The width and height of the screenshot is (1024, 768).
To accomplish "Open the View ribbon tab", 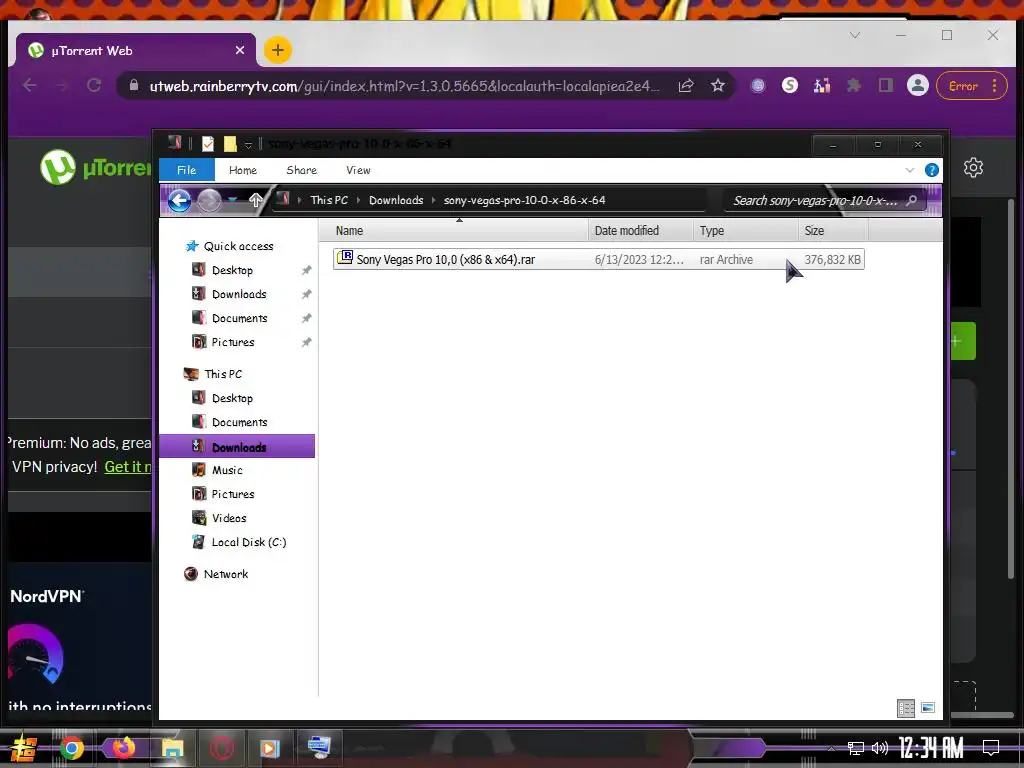I will point(358,170).
